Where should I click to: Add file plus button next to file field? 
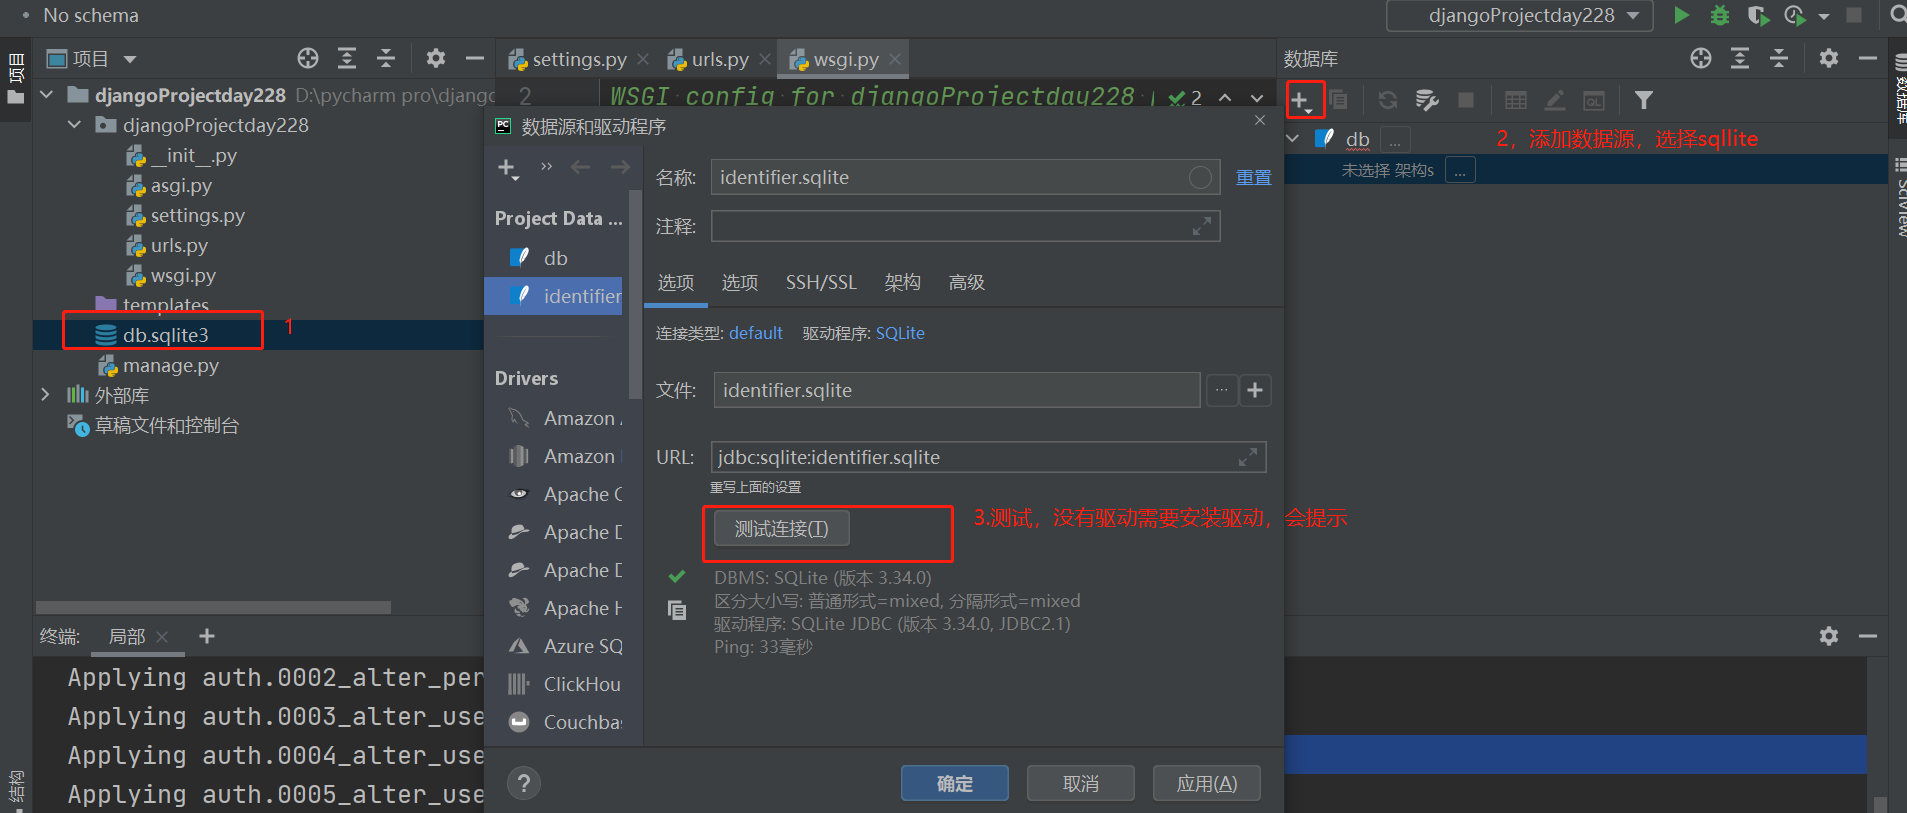[x=1255, y=390]
